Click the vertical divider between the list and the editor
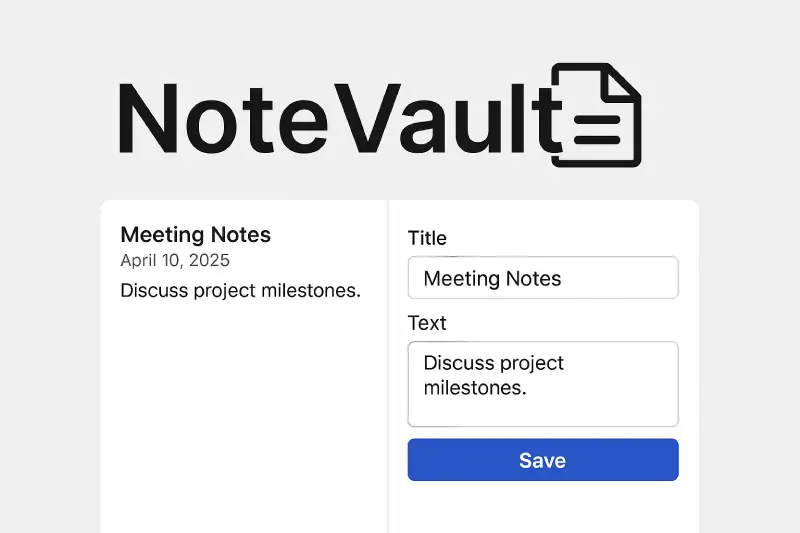This screenshot has height=533, width=800. pyautogui.click(x=388, y=366)
